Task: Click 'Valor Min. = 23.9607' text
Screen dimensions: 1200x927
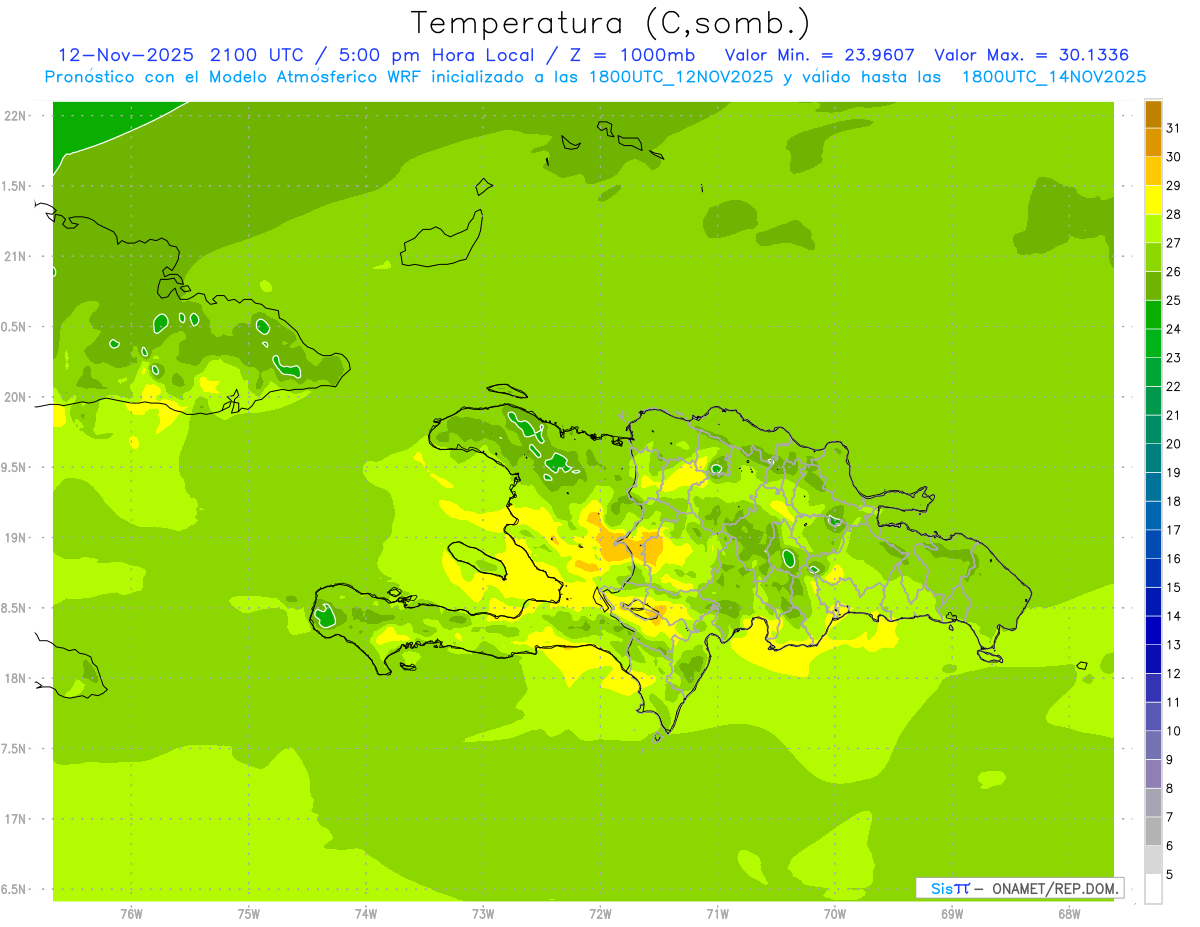Action: click(x=819, y=55)
